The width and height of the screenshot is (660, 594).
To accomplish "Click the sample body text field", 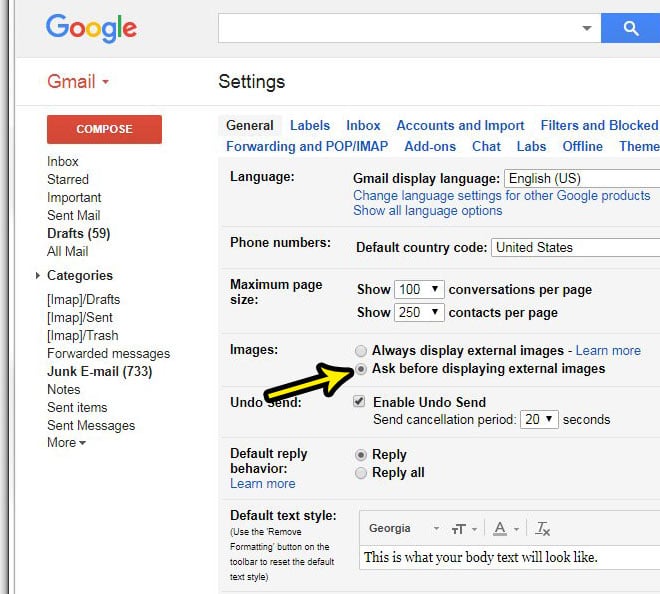I will (509, 557).
